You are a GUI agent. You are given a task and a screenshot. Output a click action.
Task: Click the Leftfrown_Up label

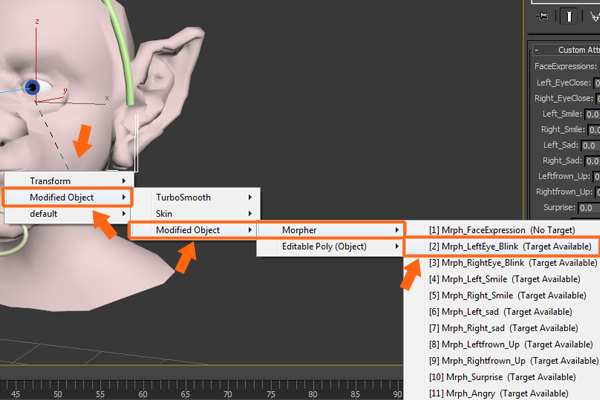click(x=564, y=176)
